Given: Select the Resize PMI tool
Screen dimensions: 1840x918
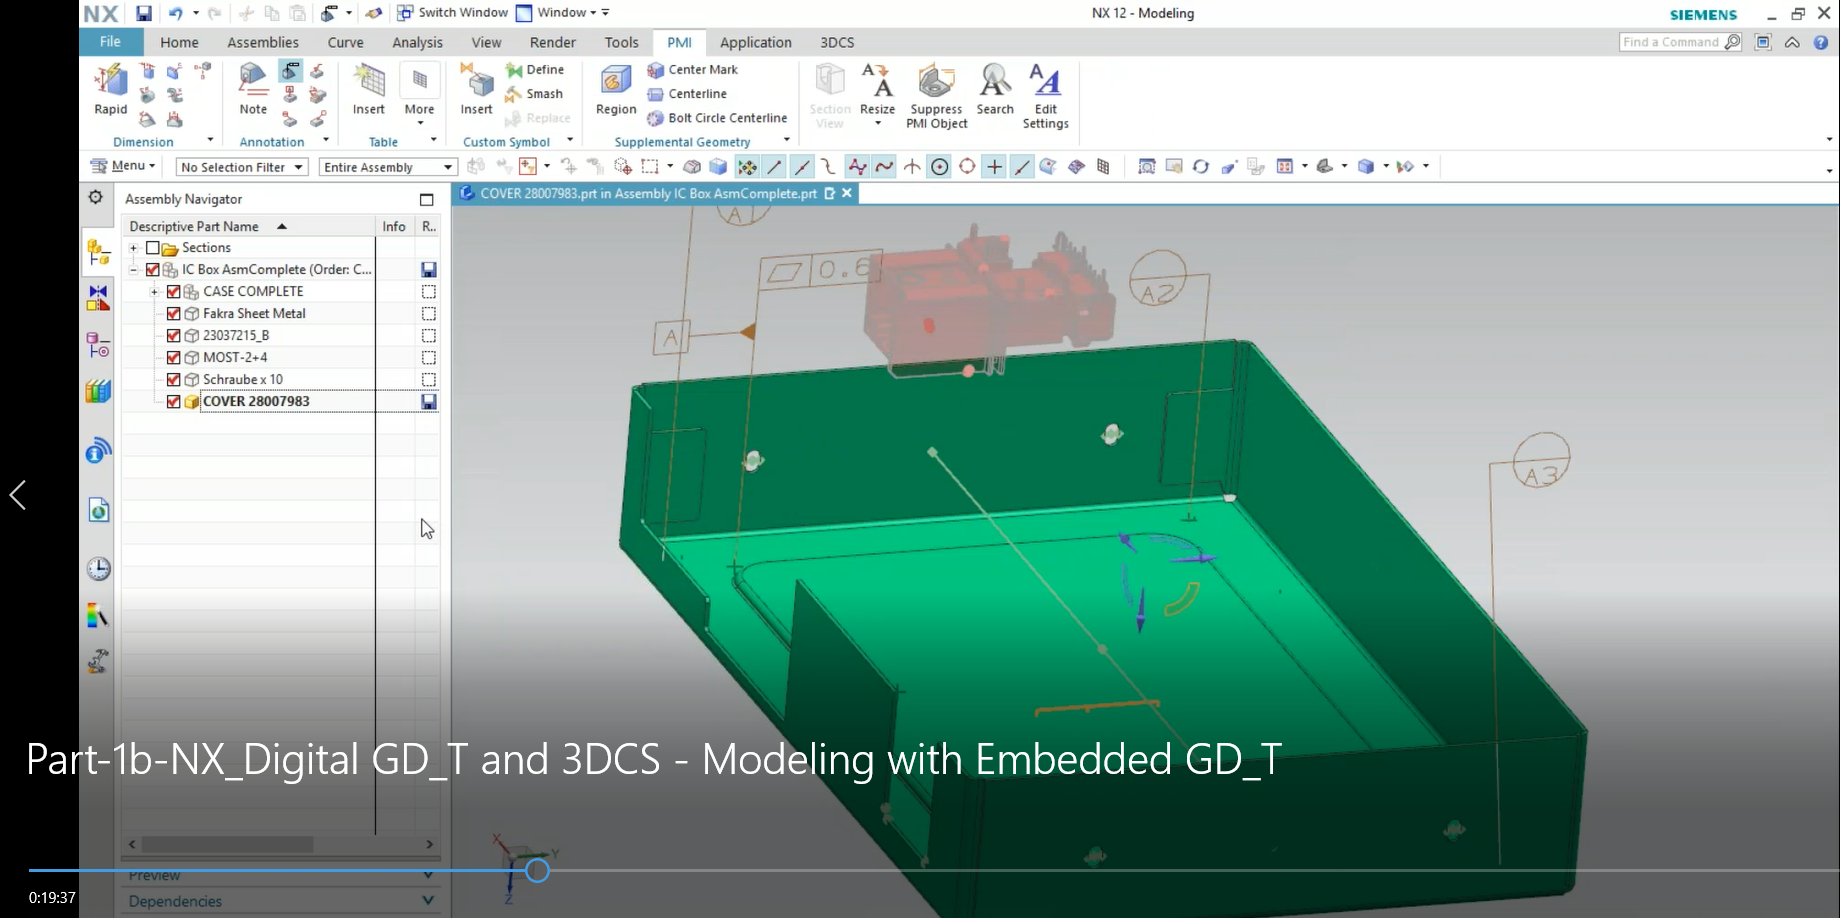Looking at the screenshot, I should coord(877,95).
